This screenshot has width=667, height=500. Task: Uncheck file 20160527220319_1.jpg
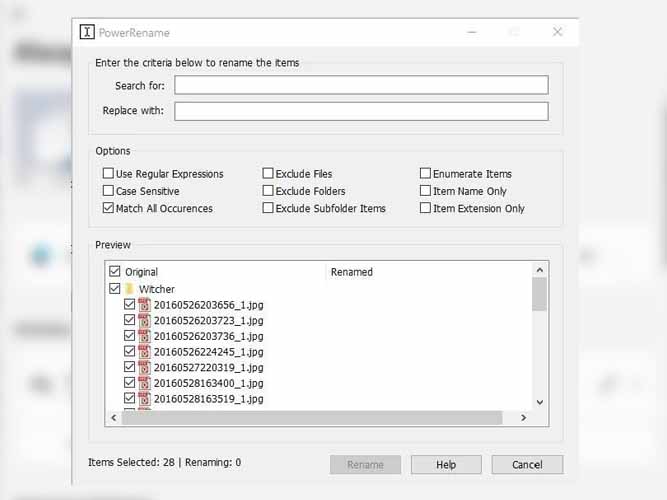(x=130, y=367)
